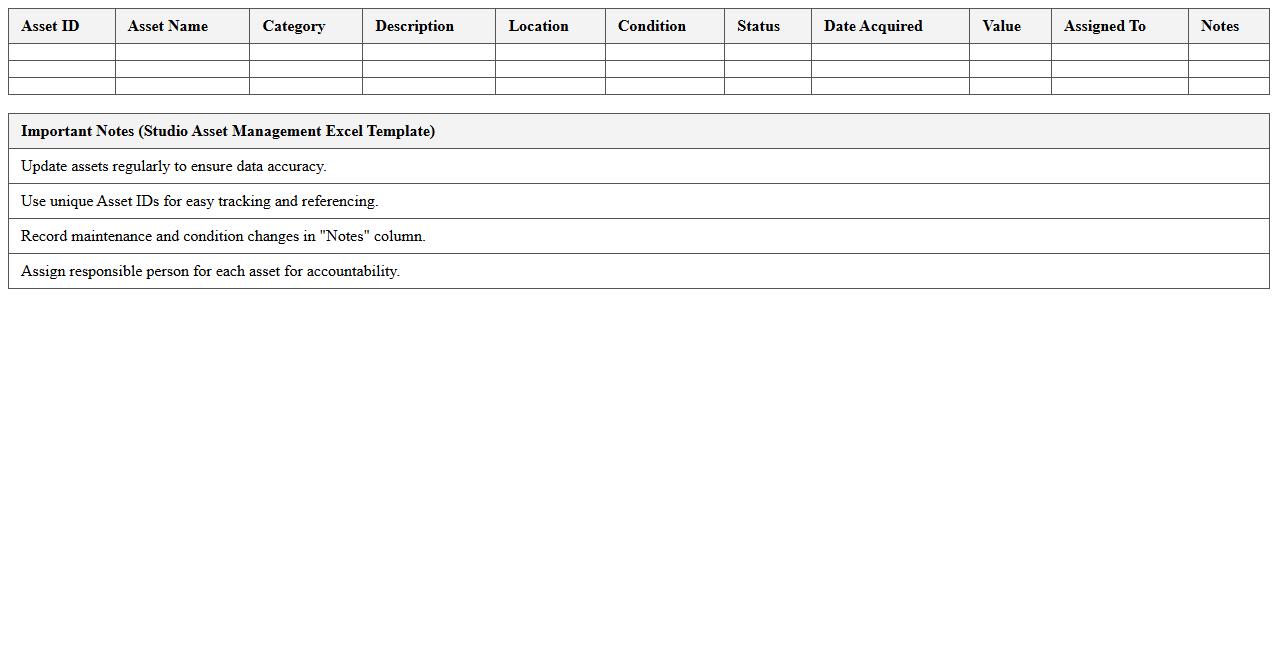This screenshot has width=1278, height=650.
Task: Click the Asset ID column header
Action: (x=50, y=26)
